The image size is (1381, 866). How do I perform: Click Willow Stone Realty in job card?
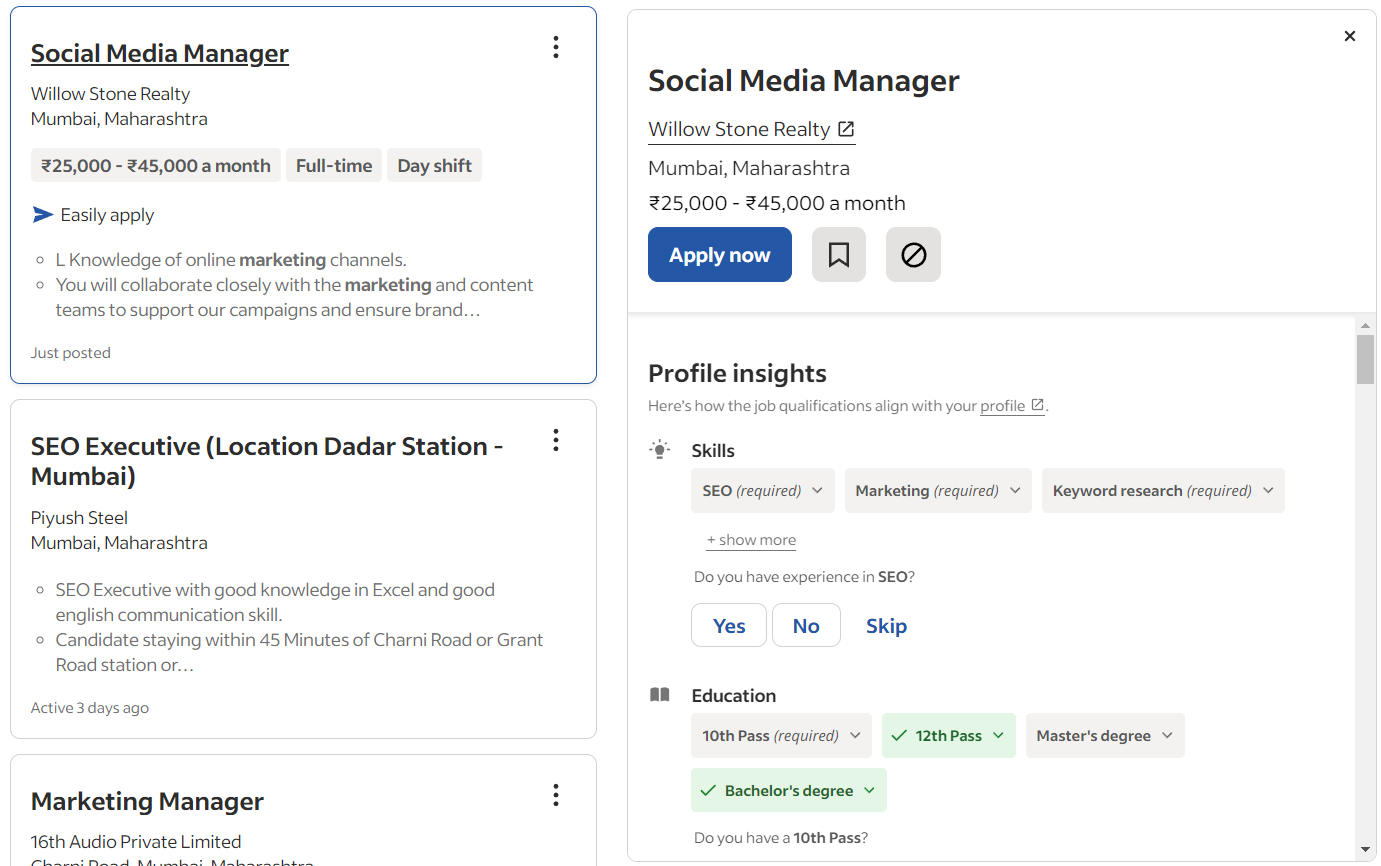tap(110, 94)
